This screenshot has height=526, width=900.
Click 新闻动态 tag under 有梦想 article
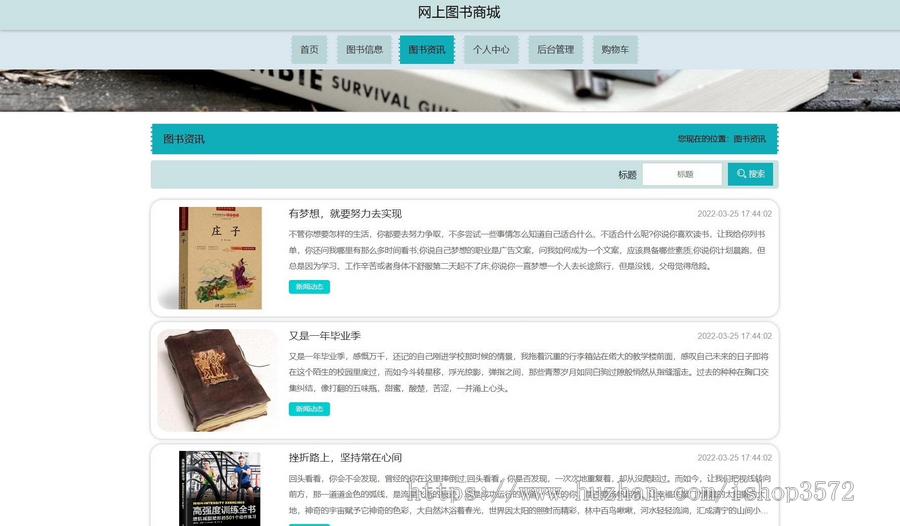[x=309, y=287]
